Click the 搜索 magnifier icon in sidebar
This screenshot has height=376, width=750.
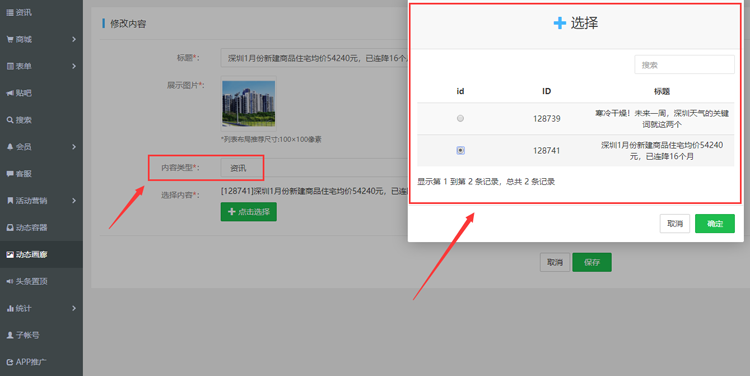(x=10, y=120)
